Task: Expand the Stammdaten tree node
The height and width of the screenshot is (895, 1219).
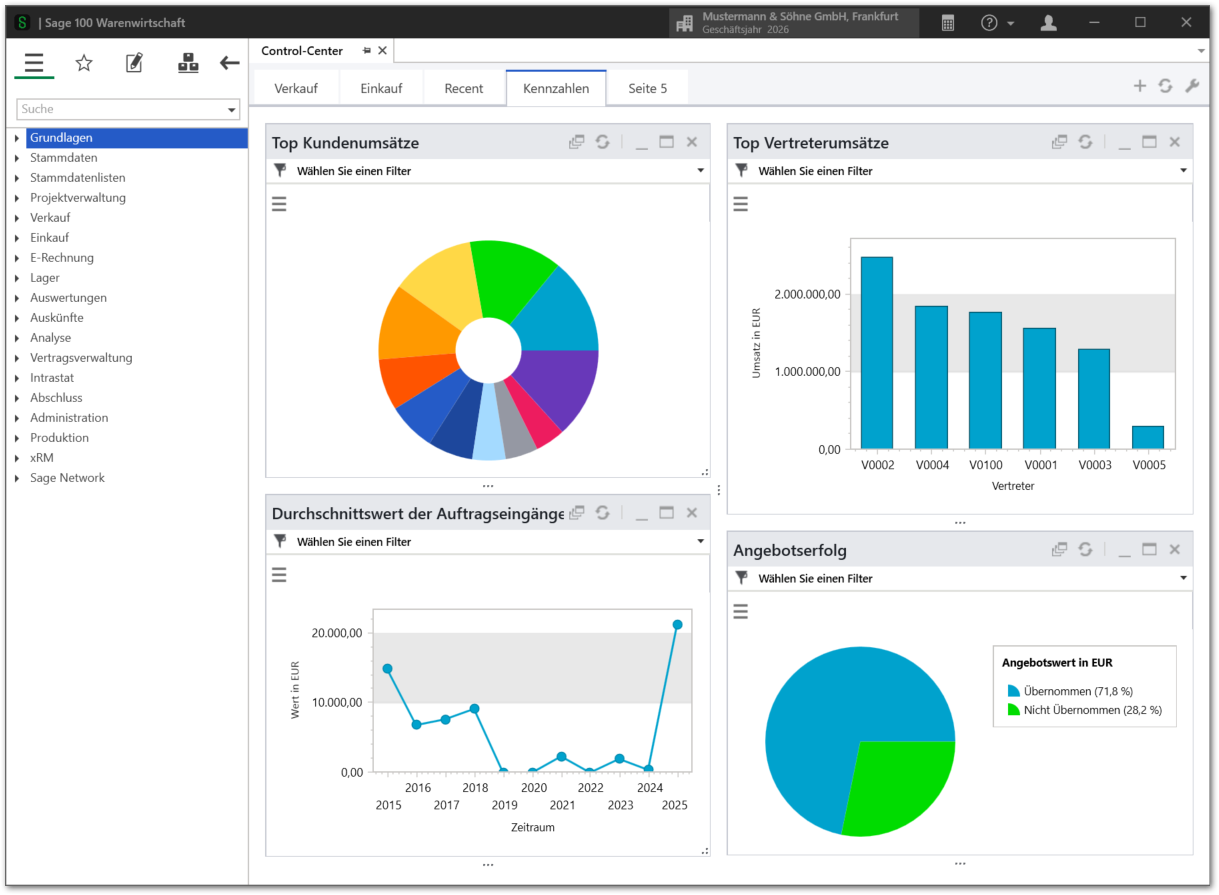Action: tap(17, 158)
